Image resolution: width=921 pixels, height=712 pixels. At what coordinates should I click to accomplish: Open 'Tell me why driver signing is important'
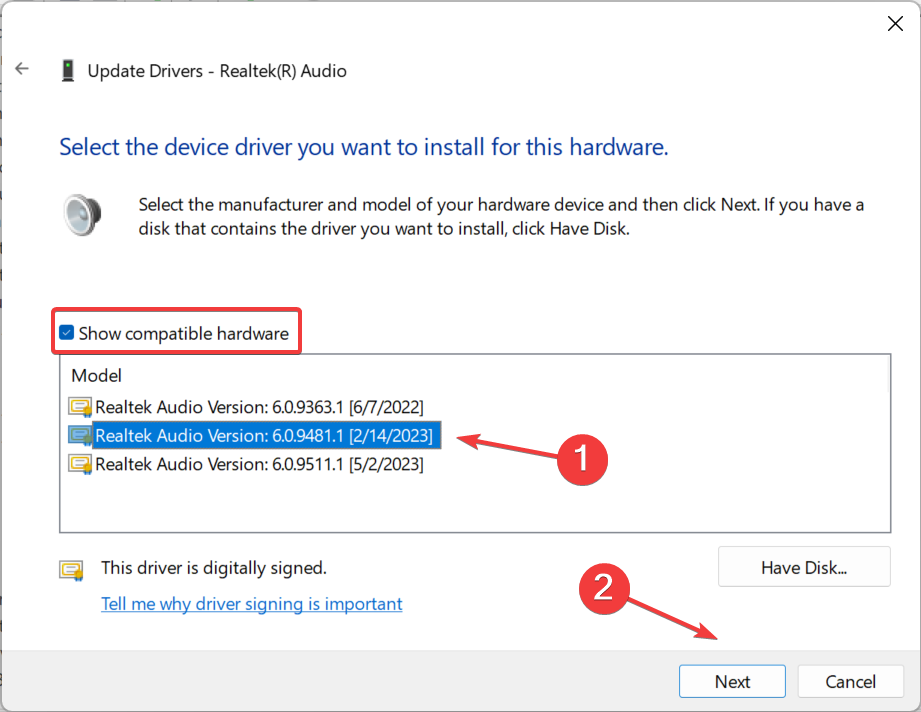[251, 604]
